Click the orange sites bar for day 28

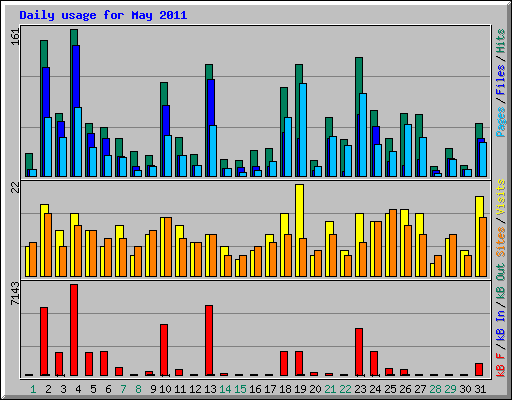[x=438, y=266]
